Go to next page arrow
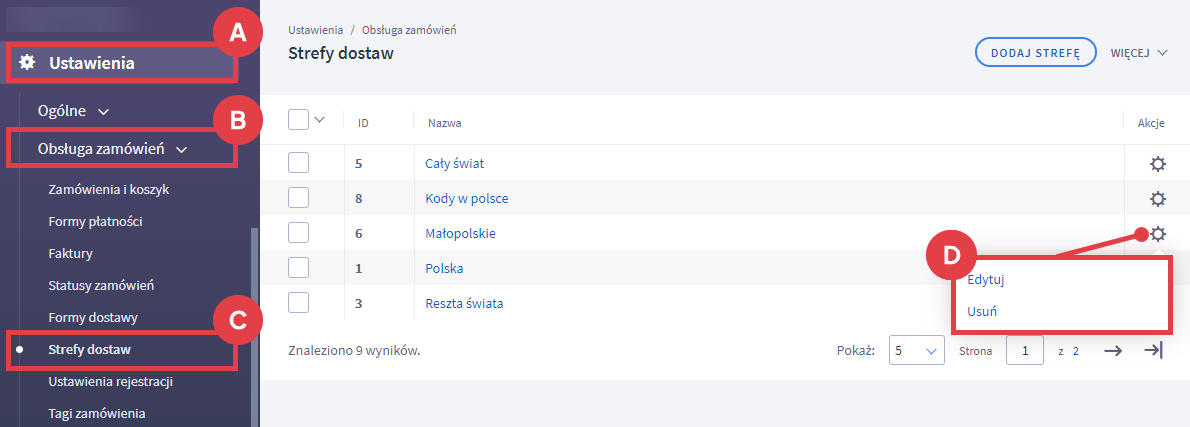The image size is (1190, 427). pyautogui.click(x=1113, y=351)
